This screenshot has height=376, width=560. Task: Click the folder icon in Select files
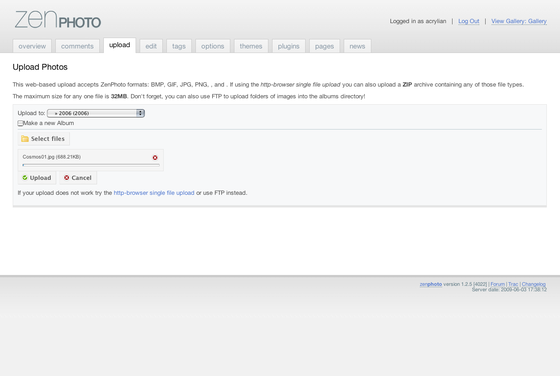pos(25,139)
